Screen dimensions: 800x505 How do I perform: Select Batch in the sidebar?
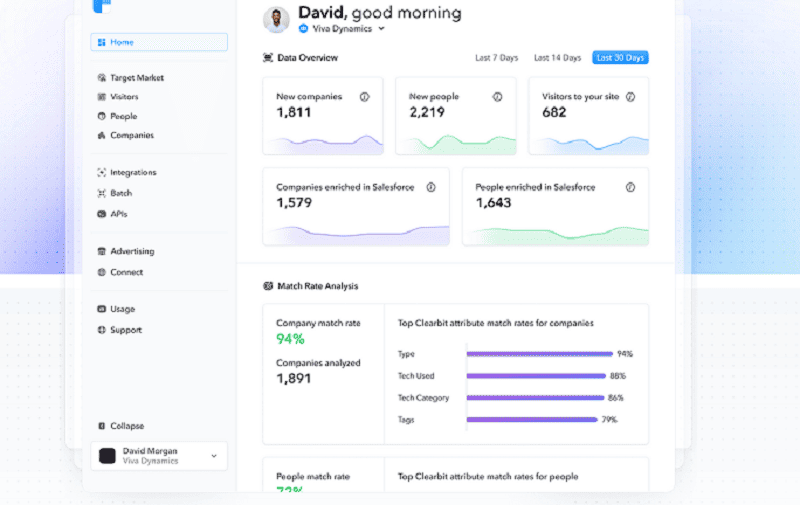(121, 193)
